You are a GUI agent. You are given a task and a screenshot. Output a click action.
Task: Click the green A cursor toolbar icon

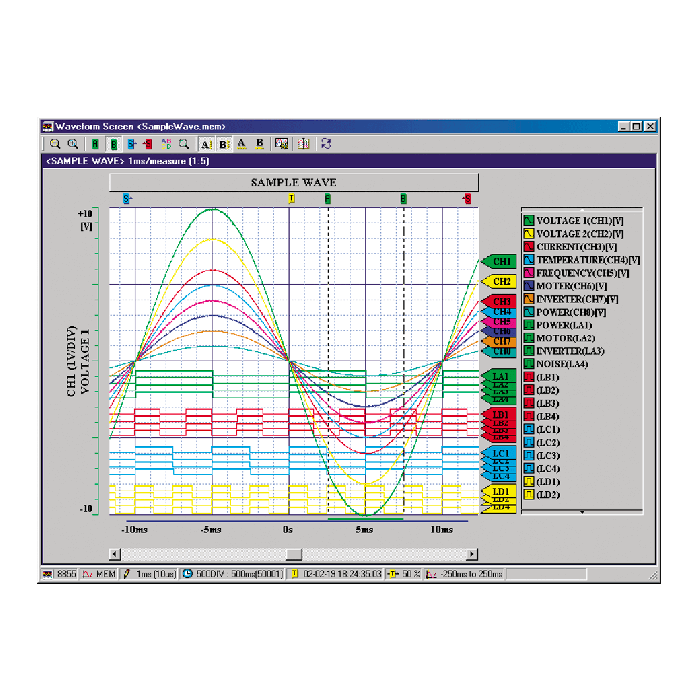(95, 144)
